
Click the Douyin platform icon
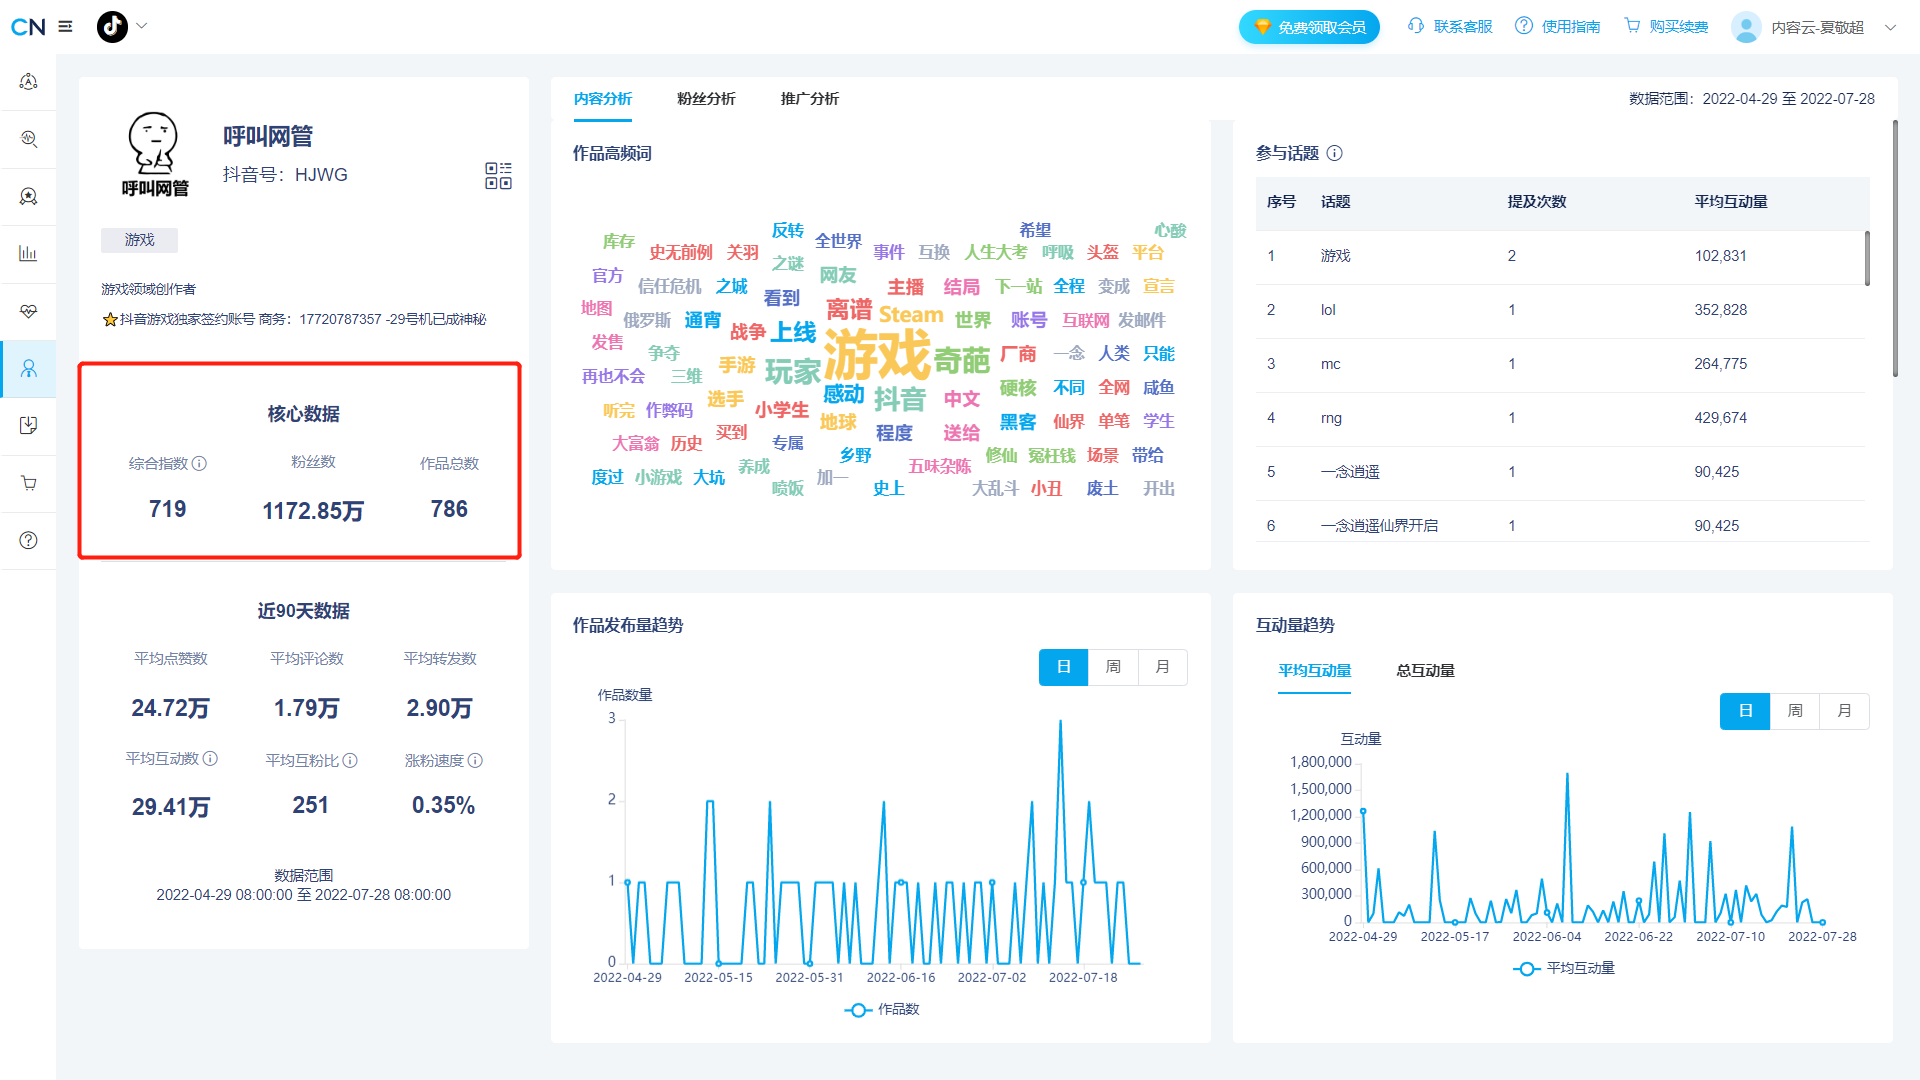pyautogui.click(x=112, y=27)
